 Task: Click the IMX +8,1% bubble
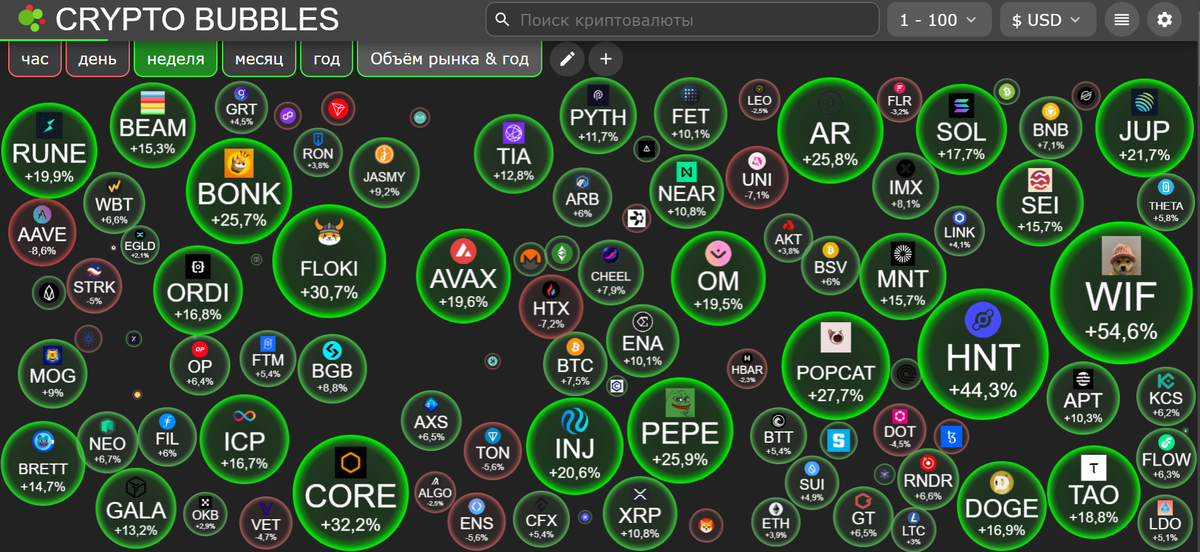pos(906,186)
